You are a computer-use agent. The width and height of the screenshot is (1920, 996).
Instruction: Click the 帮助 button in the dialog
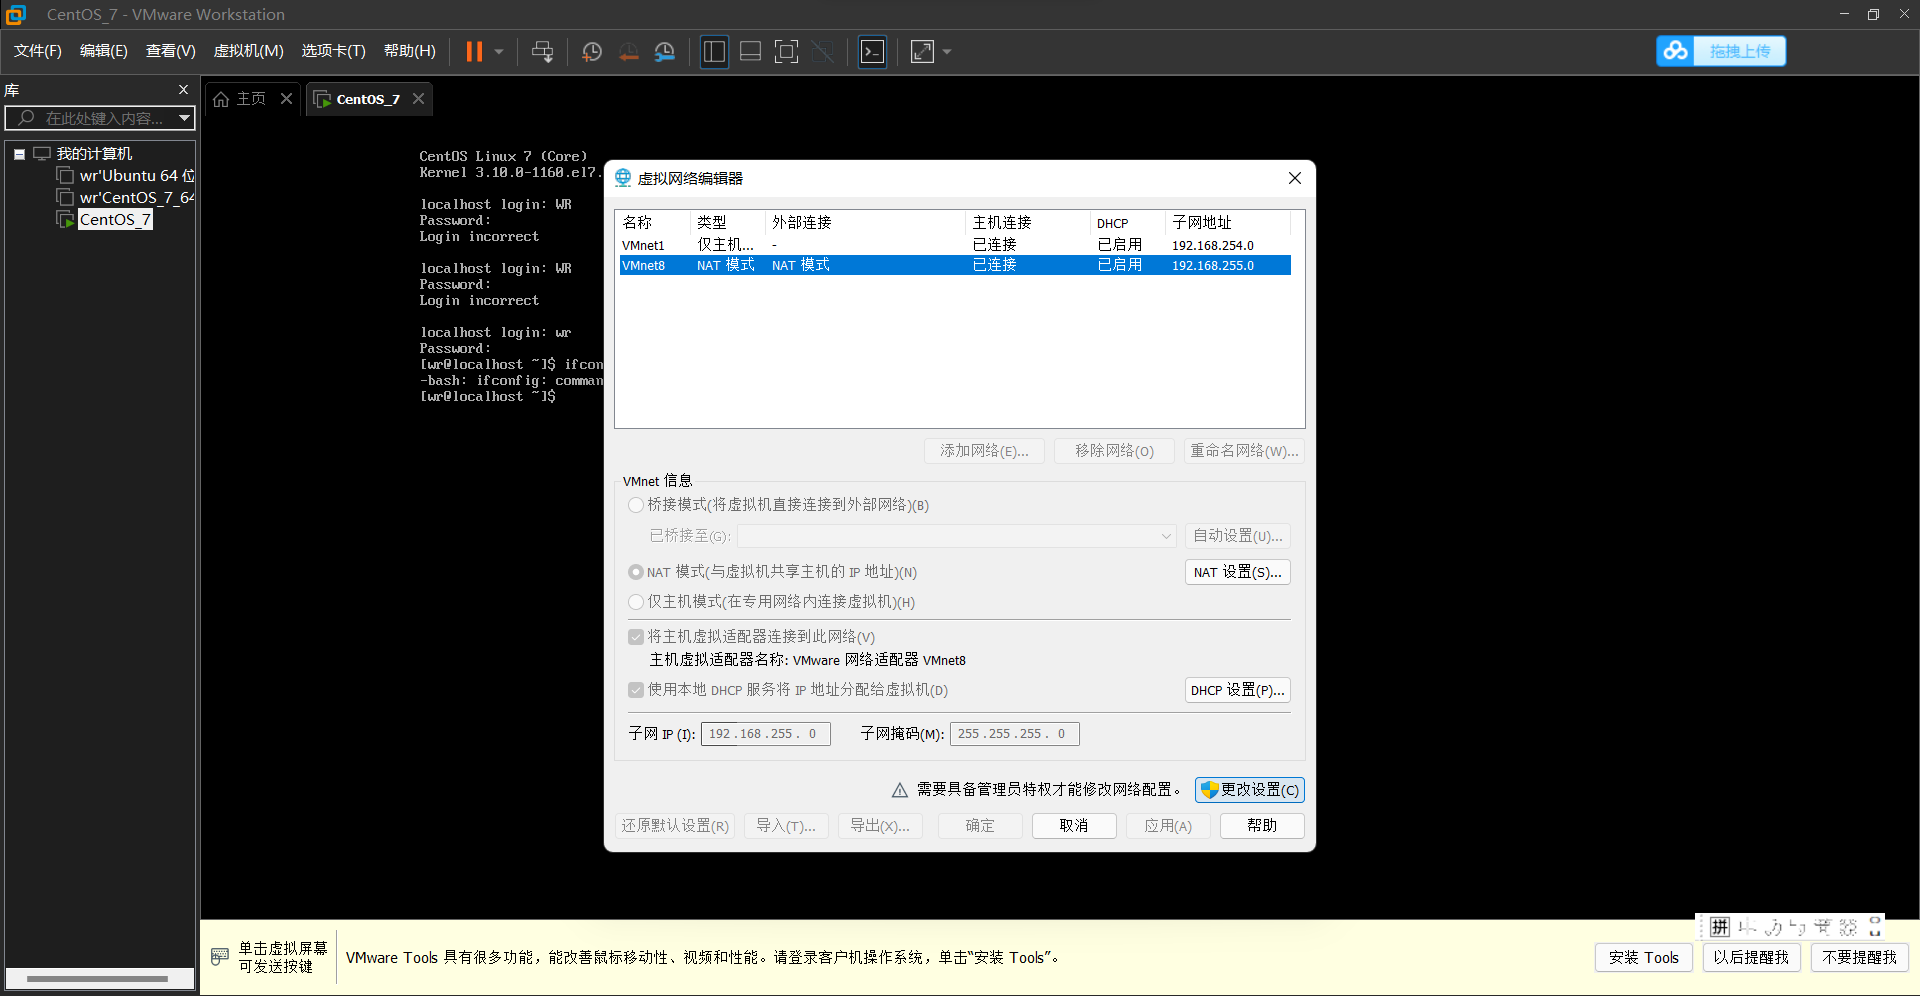click(x=1262, y=826)
